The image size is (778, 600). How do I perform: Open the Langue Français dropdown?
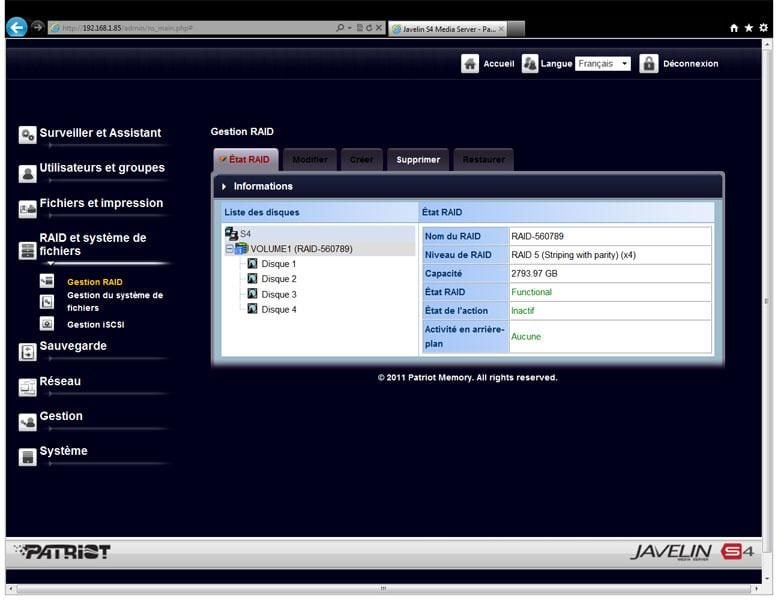[x=603, y=64]
